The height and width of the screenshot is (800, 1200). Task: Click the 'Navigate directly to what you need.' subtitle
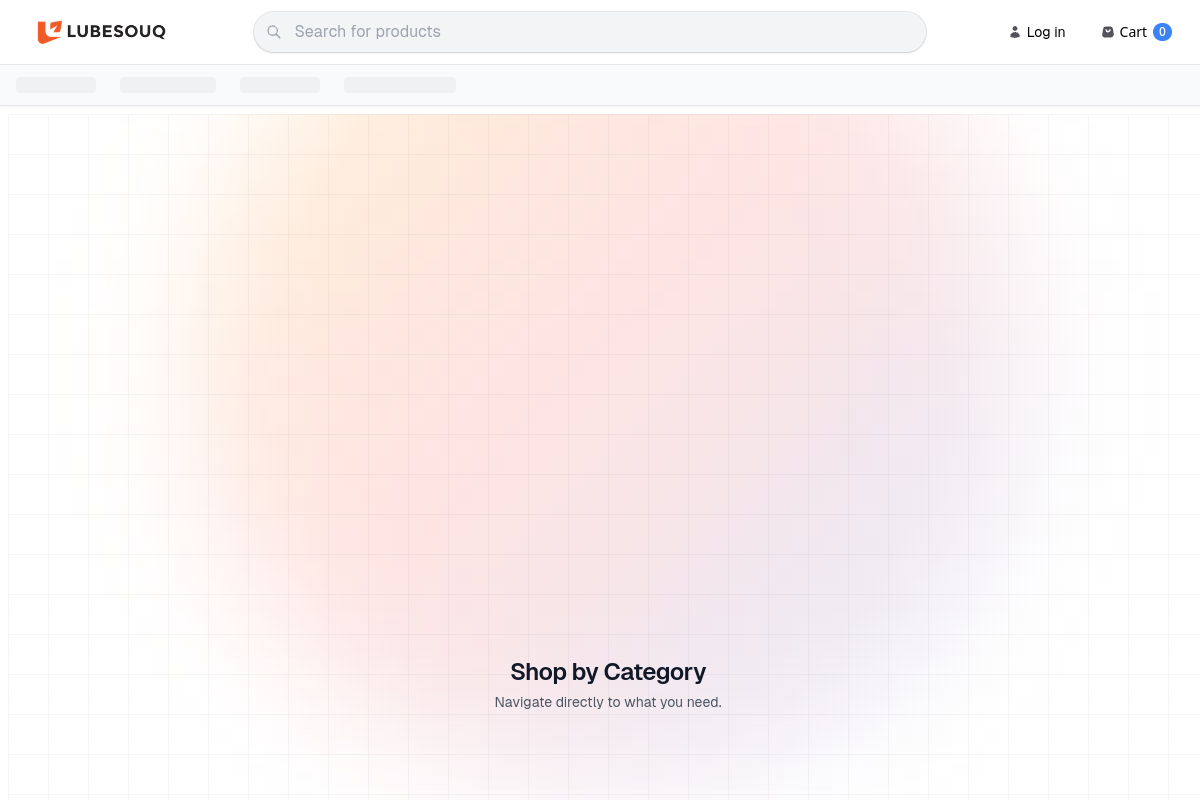(x=607, y=702)
